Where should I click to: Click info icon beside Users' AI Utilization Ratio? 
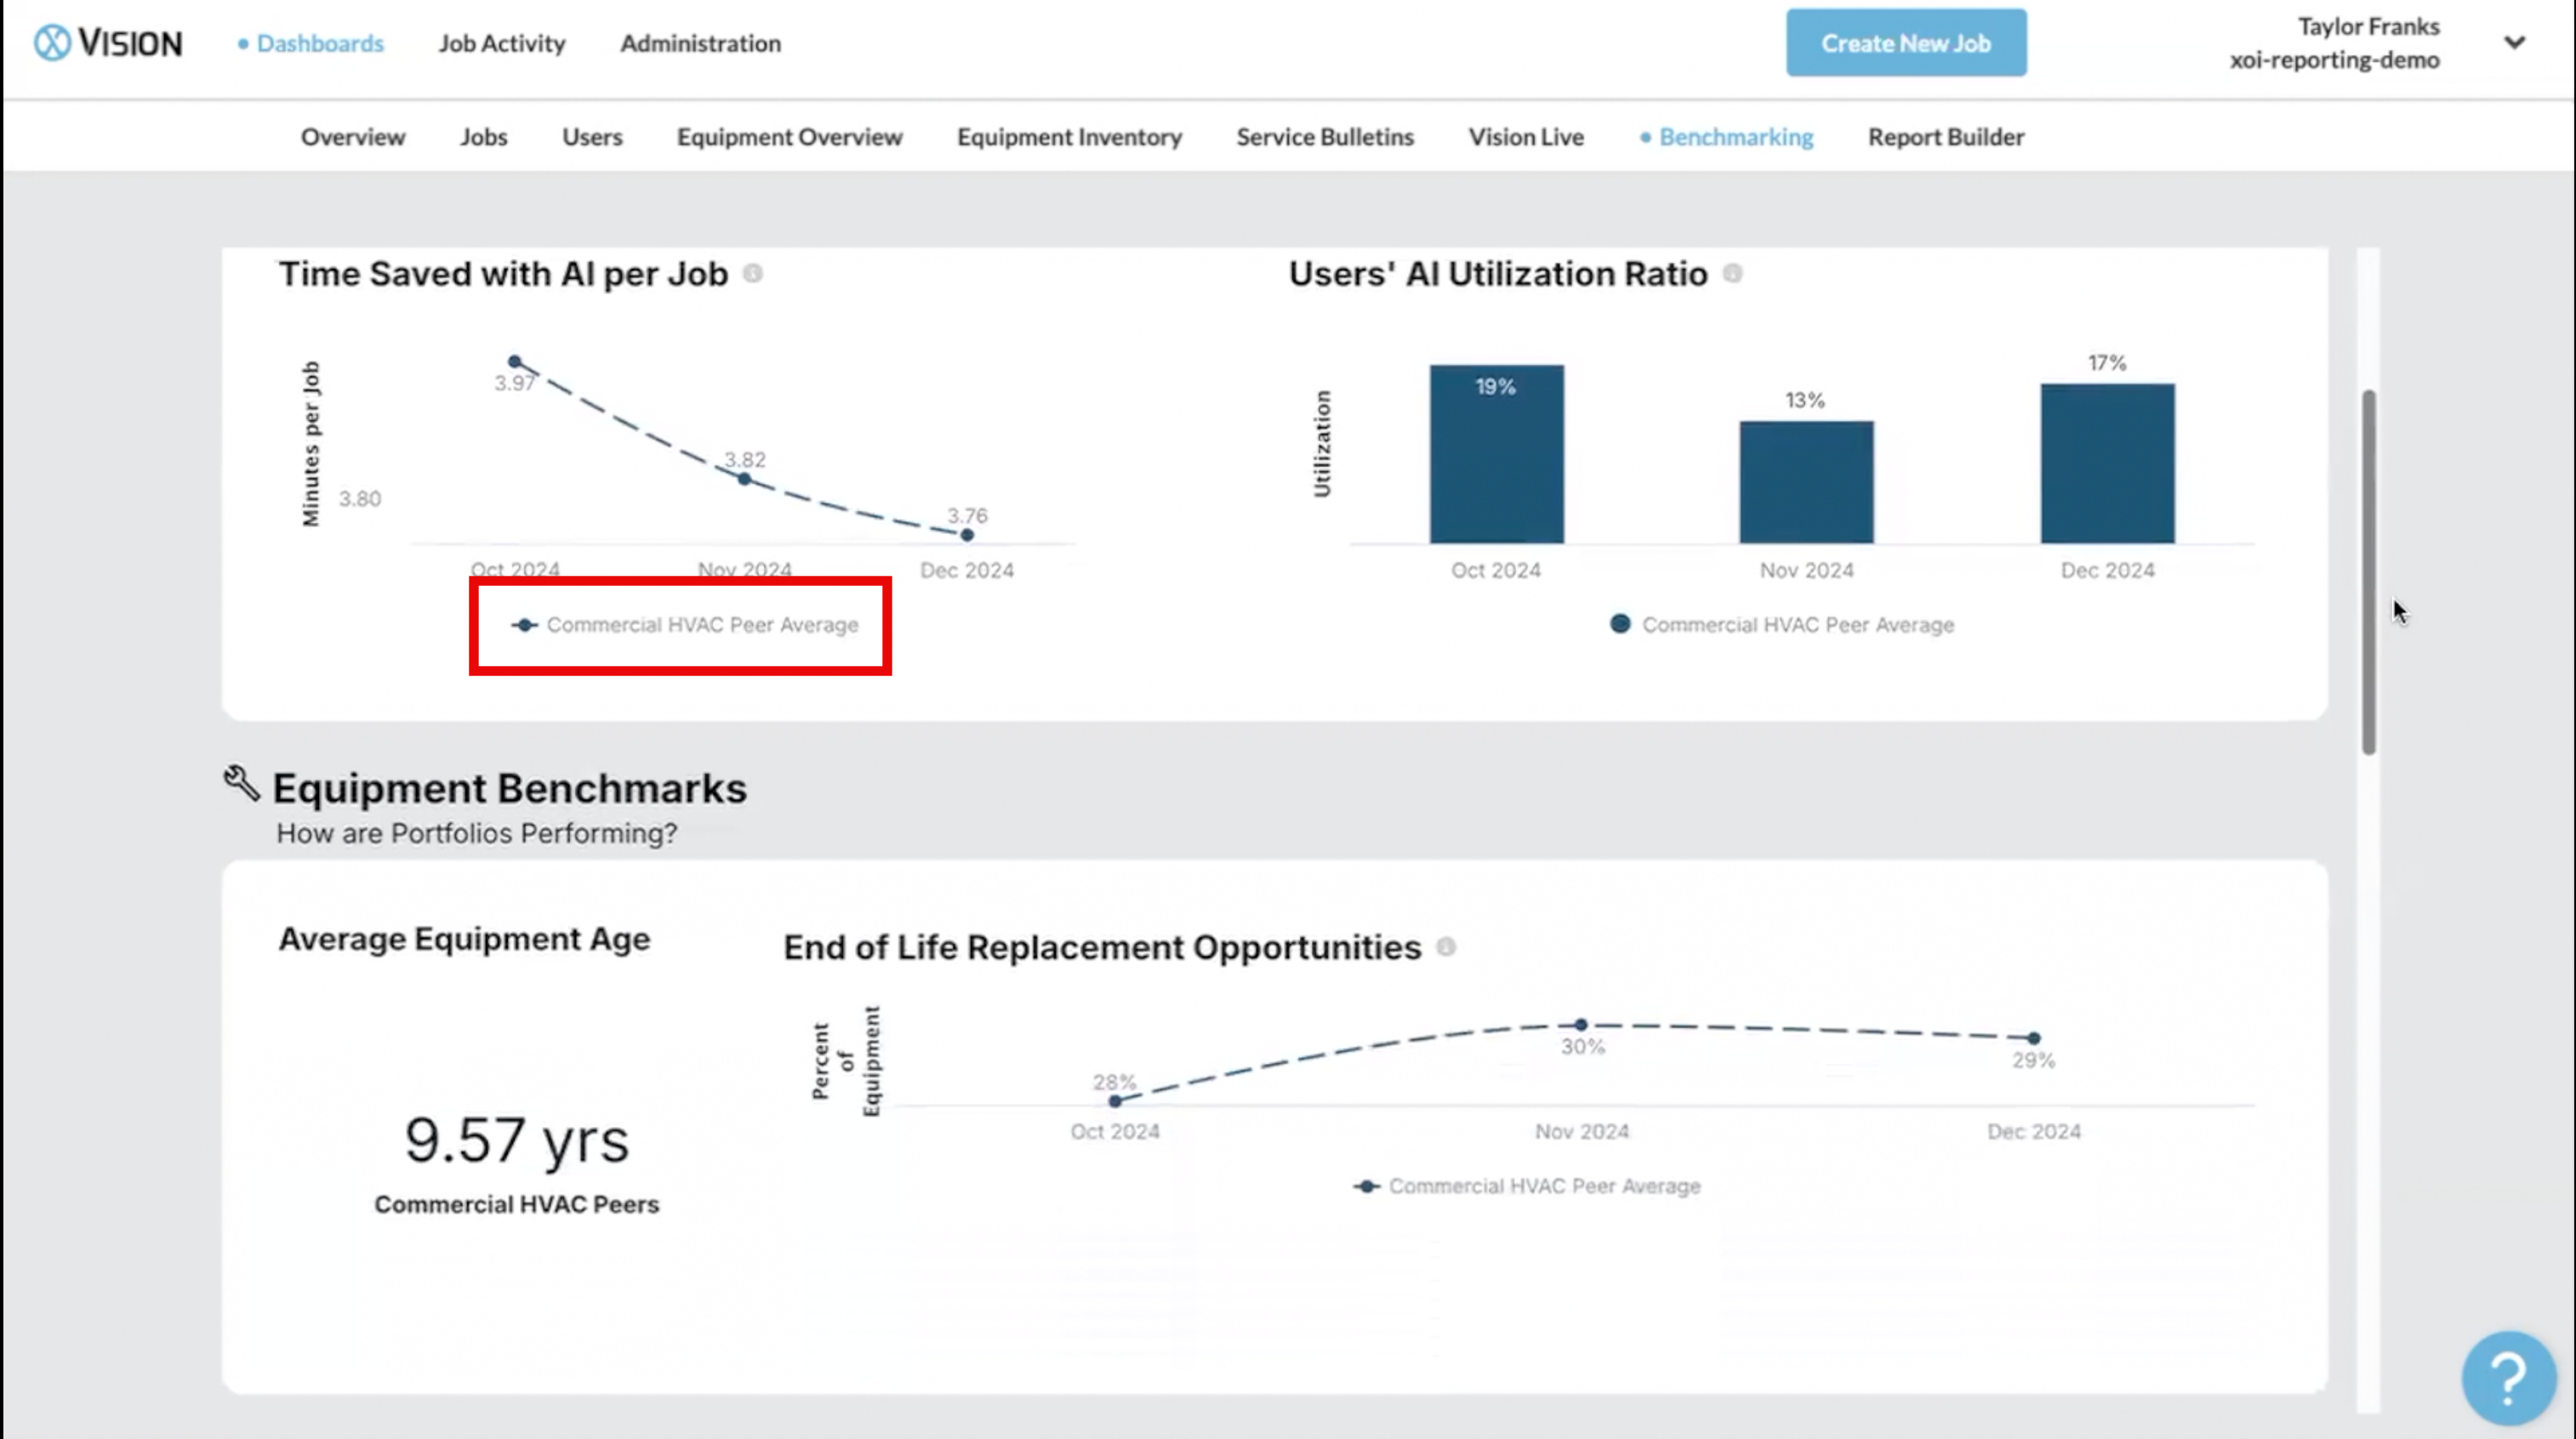(1733, 273)
